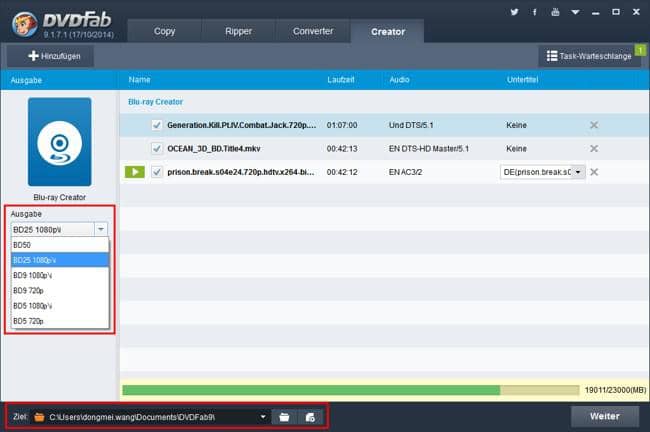The image size is (650, 432).
Task: Open the title bar dropdown menu arrow
Action: tap(575, 12)
